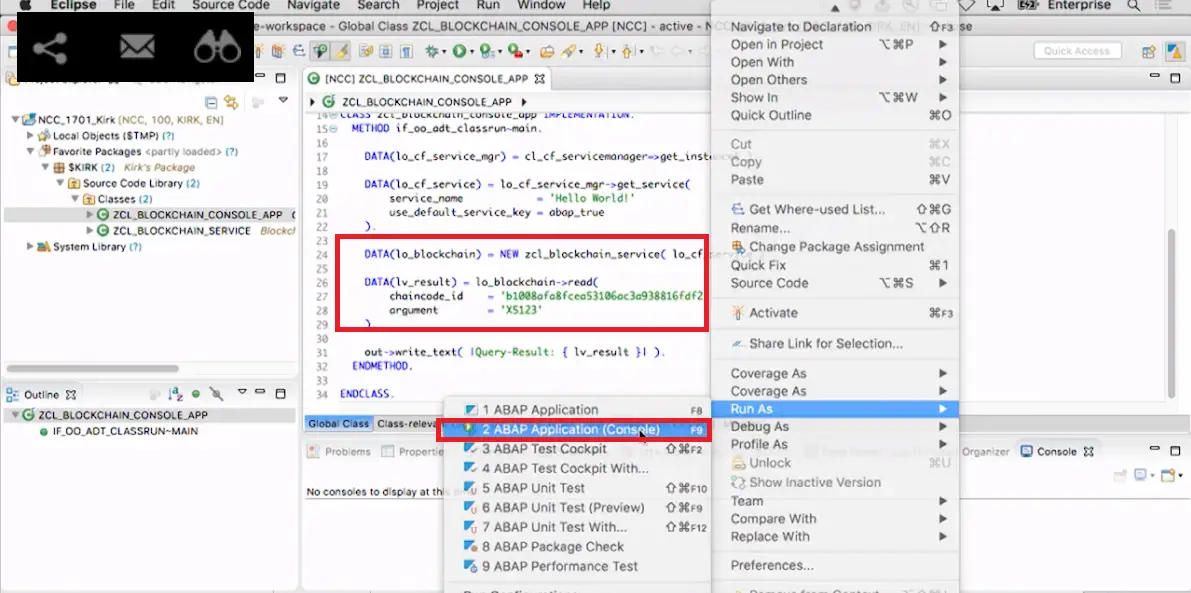Image resolution: width=1191 pixels, height=593 pixels.
Task: Open the Debug As submenu
Action: (x=836, y=427)
